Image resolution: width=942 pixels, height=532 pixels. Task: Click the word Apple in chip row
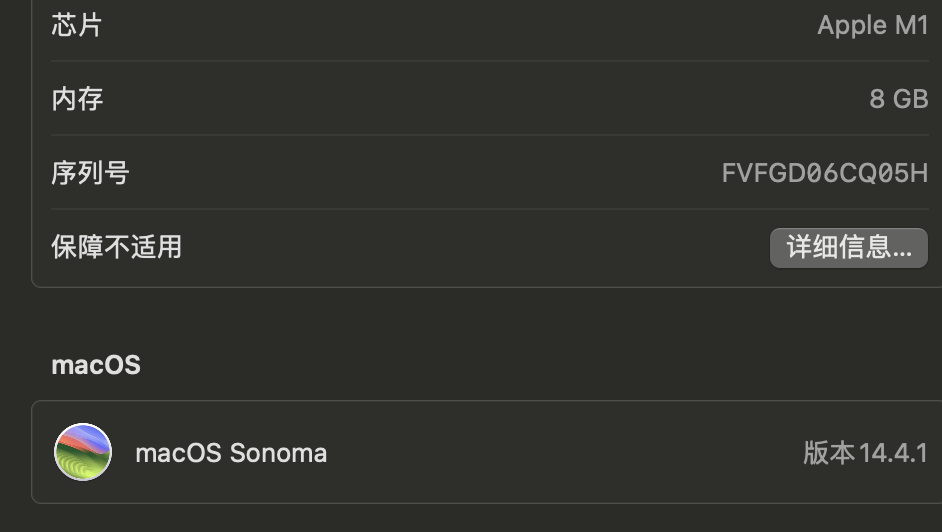click(852, 25)
